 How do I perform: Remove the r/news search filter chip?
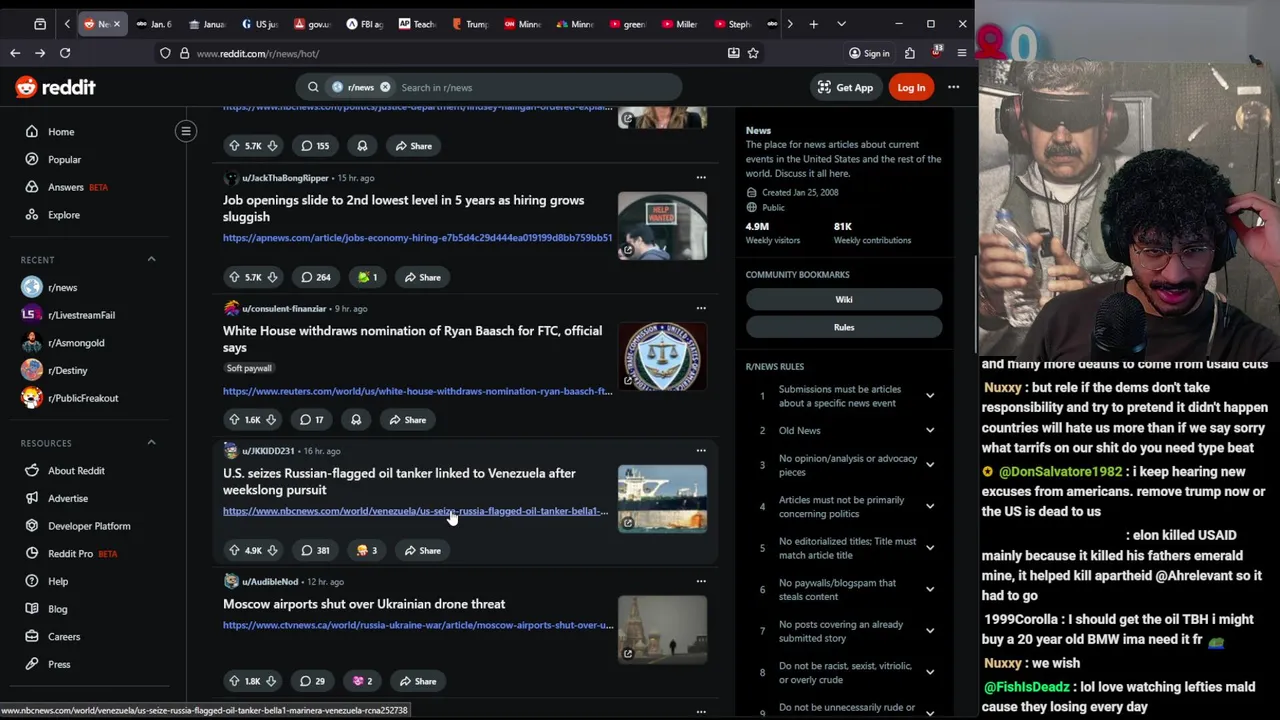(385, 87)
